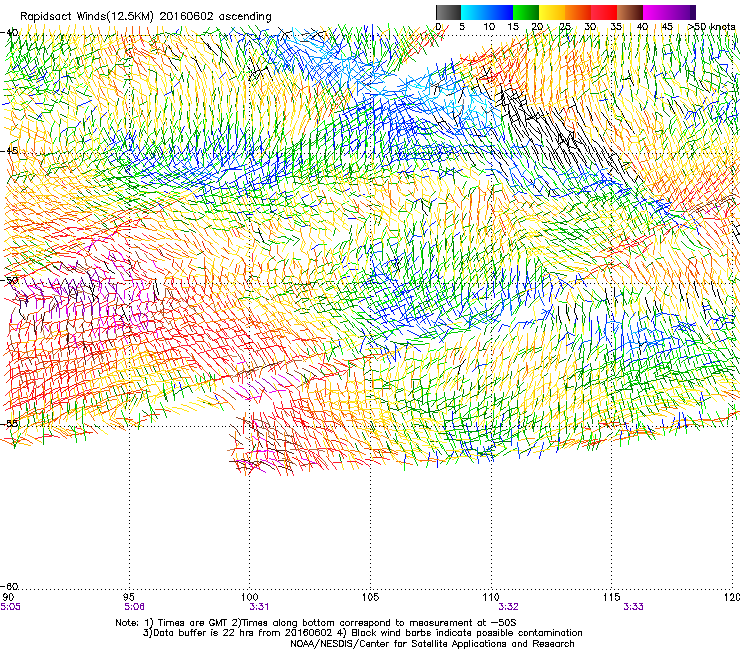Viewport: 740px width, 650px height.
Task: Click the 95 longitude axis label
Action: click(x=129, y=598)
